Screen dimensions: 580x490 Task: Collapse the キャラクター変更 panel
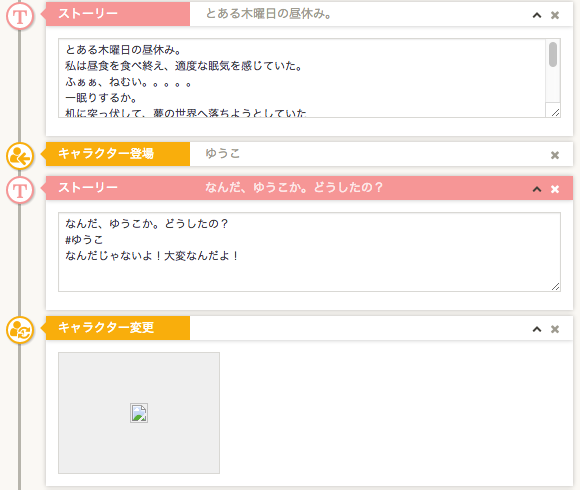[x=537, y=329]
